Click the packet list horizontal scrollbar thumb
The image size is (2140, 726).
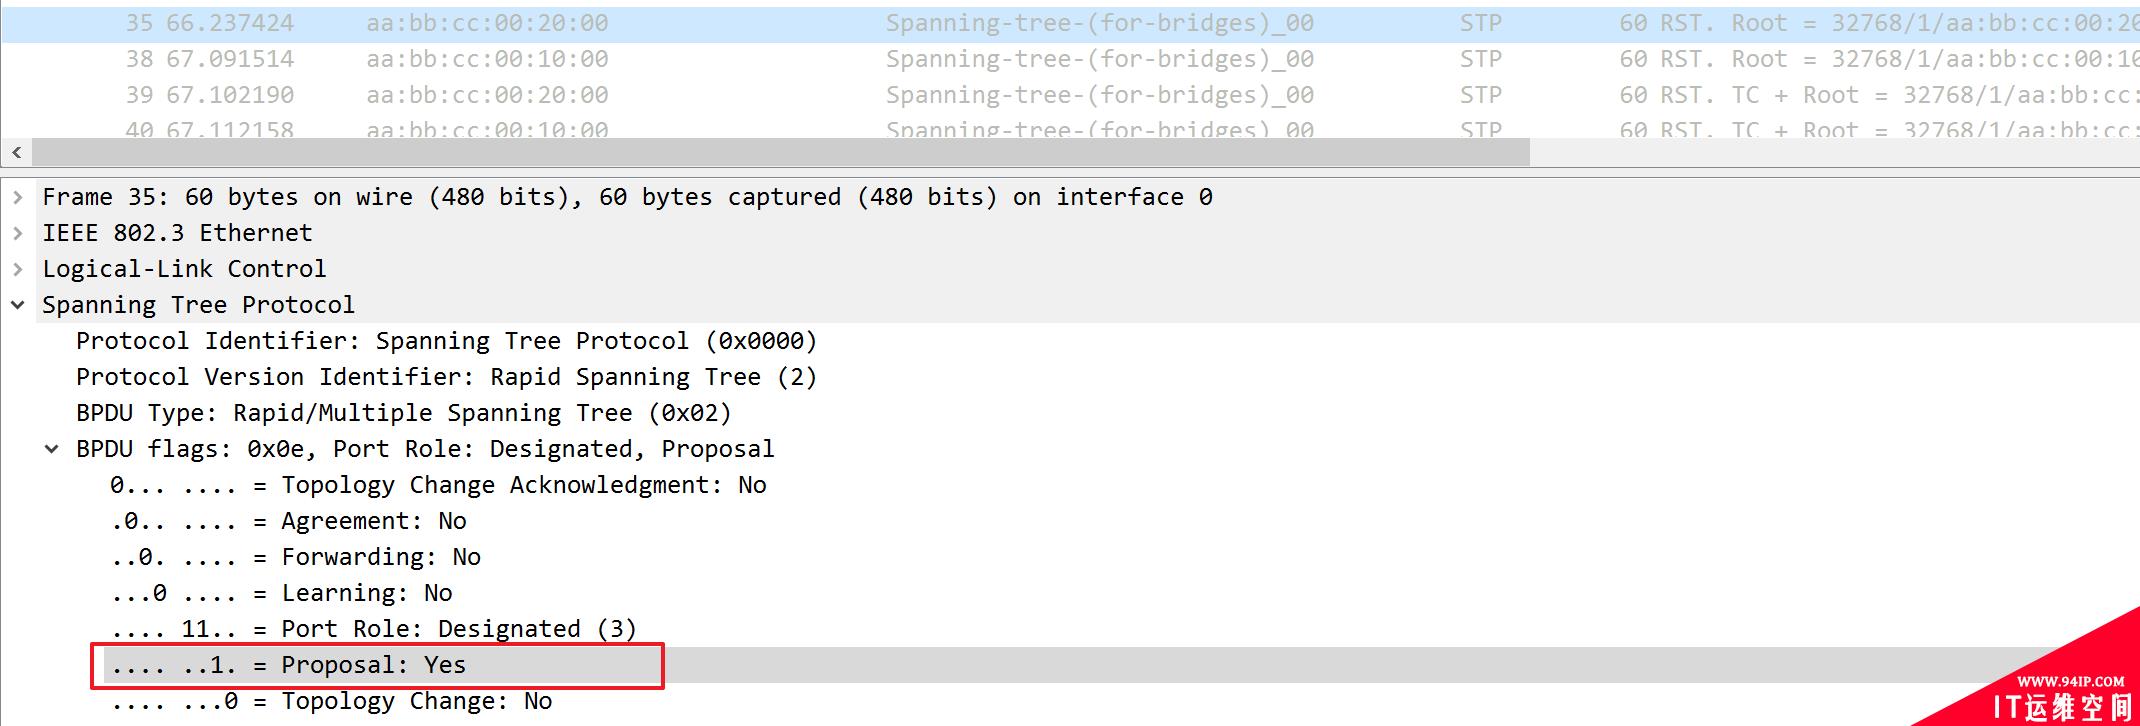pos(781,152)
